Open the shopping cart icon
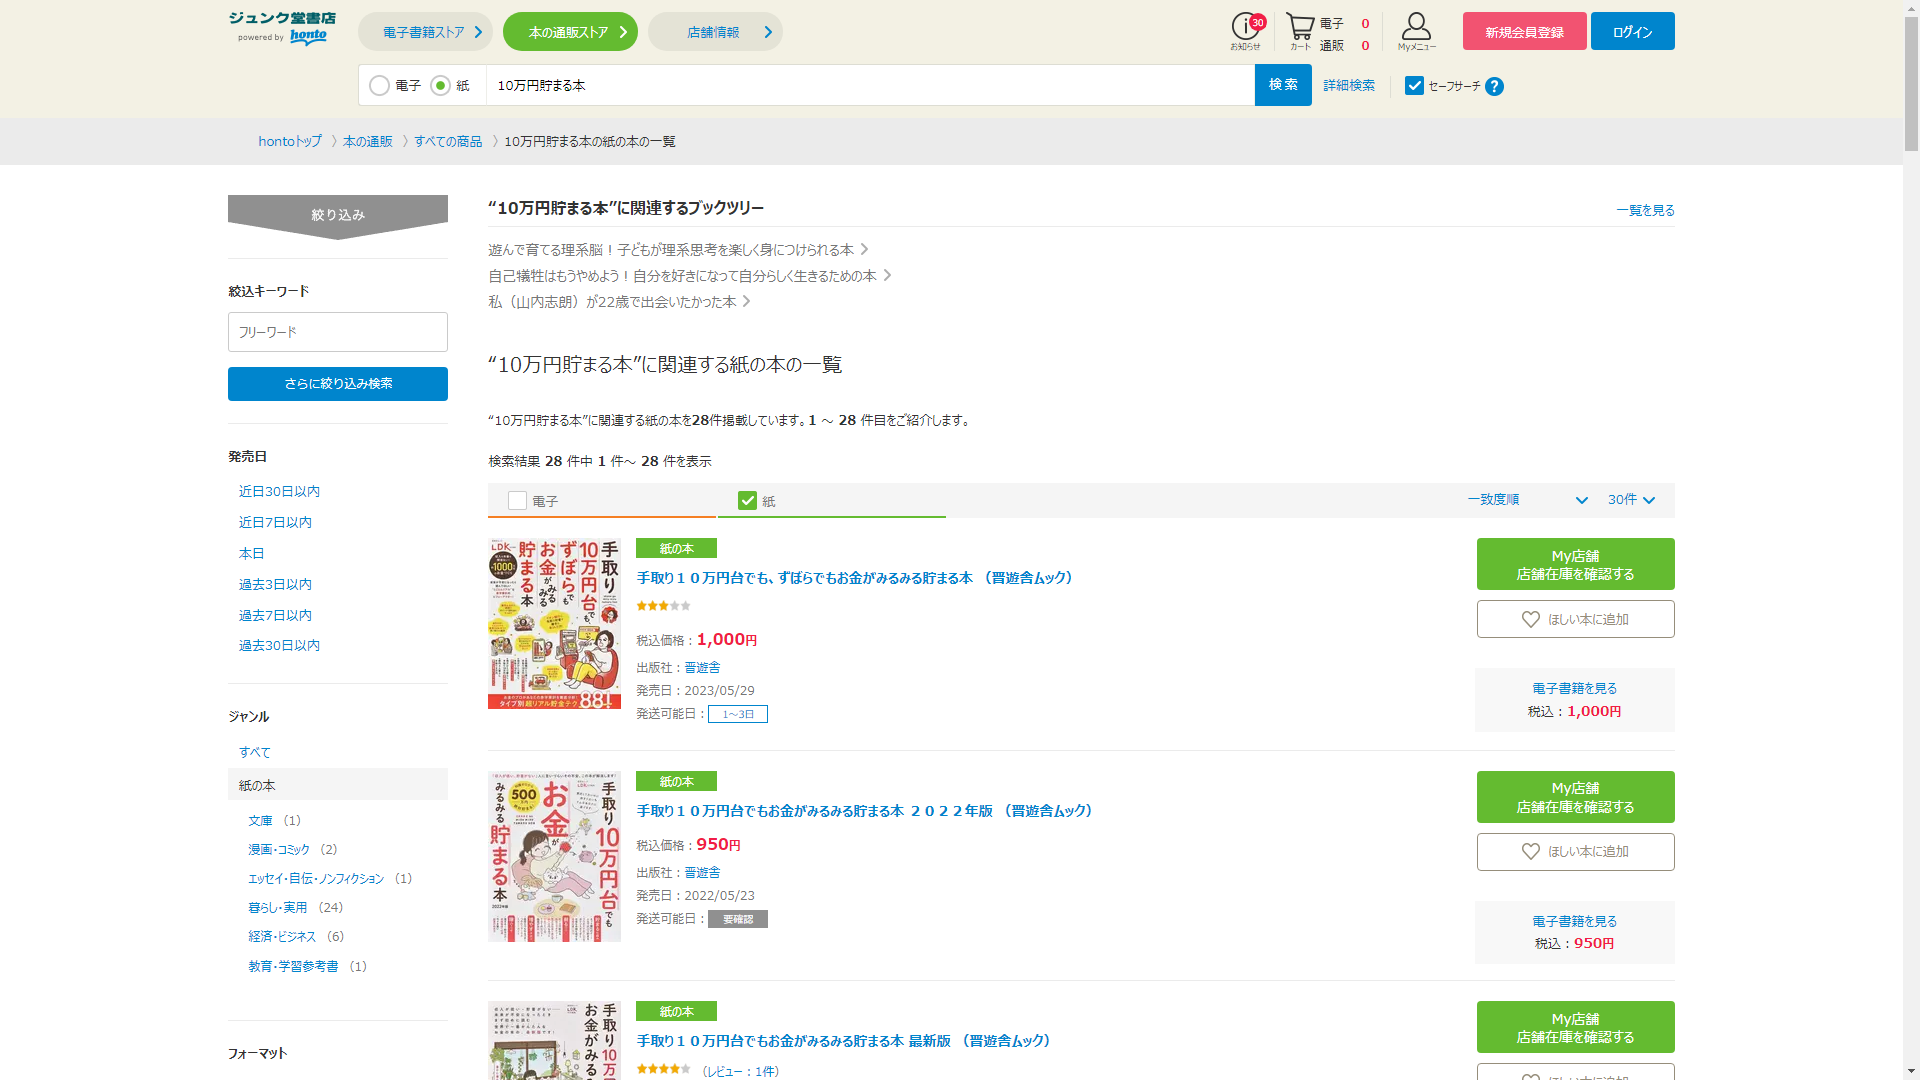This screenshot has height=1080, width=1920. 1299,28
